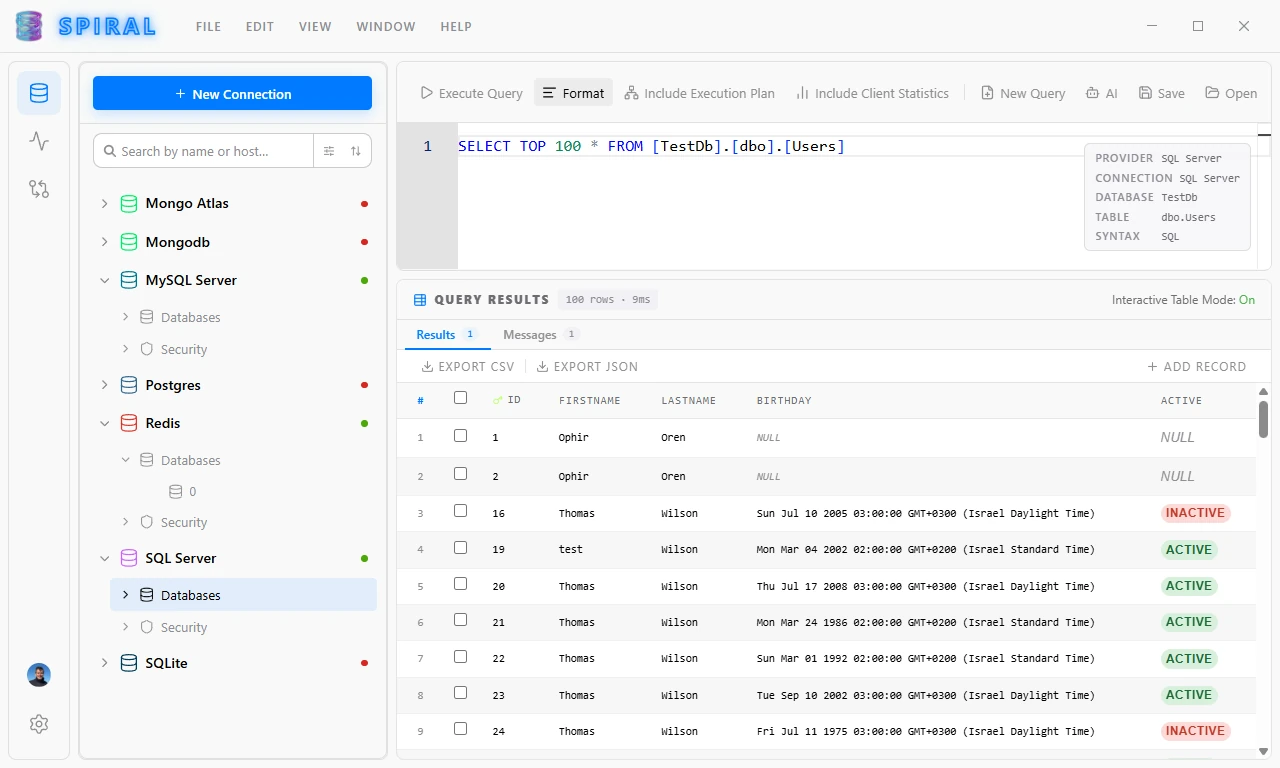Check the row with ID 19
Screen dimensions: 1280x768
460,547
